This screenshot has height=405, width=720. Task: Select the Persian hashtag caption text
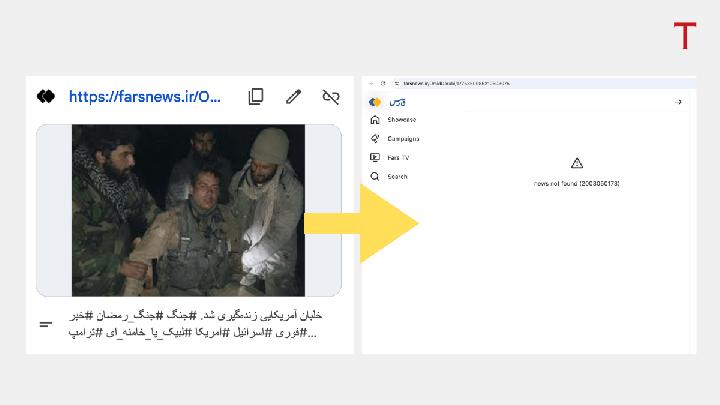[x=195, y=324]
